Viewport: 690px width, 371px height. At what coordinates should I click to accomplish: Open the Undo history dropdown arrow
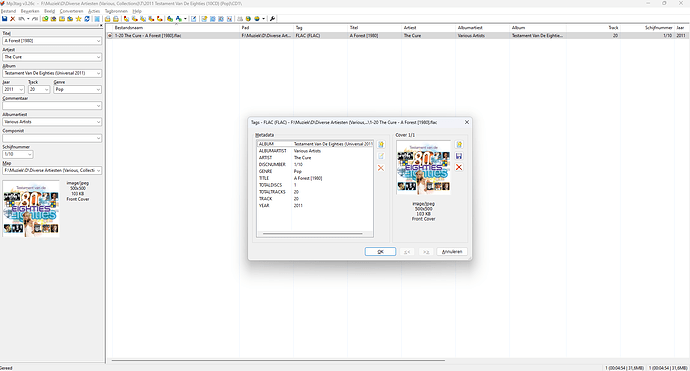click(28, 18)
